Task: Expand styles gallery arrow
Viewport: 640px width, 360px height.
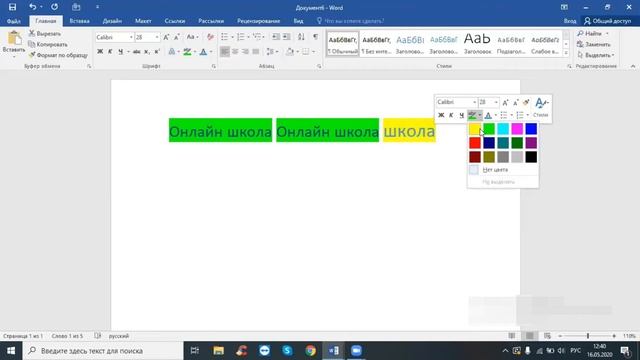Action: pos(566,53)
